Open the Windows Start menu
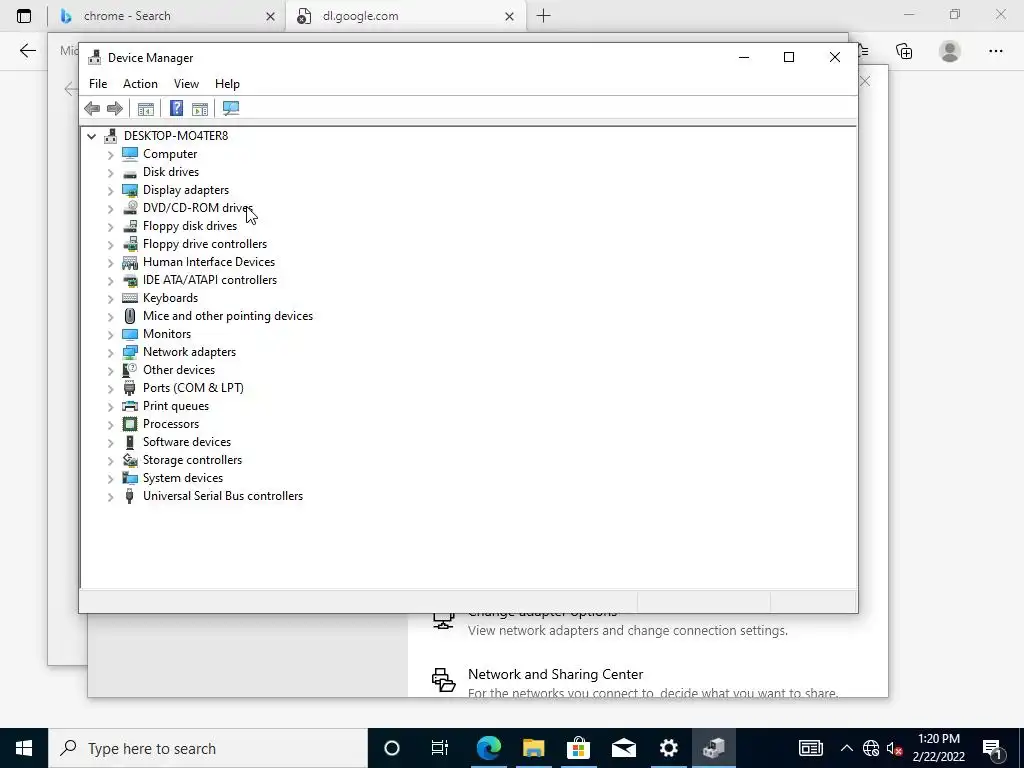Image resolution: width=1024 pixels, height=768 pixels. [x=24, y=748]
